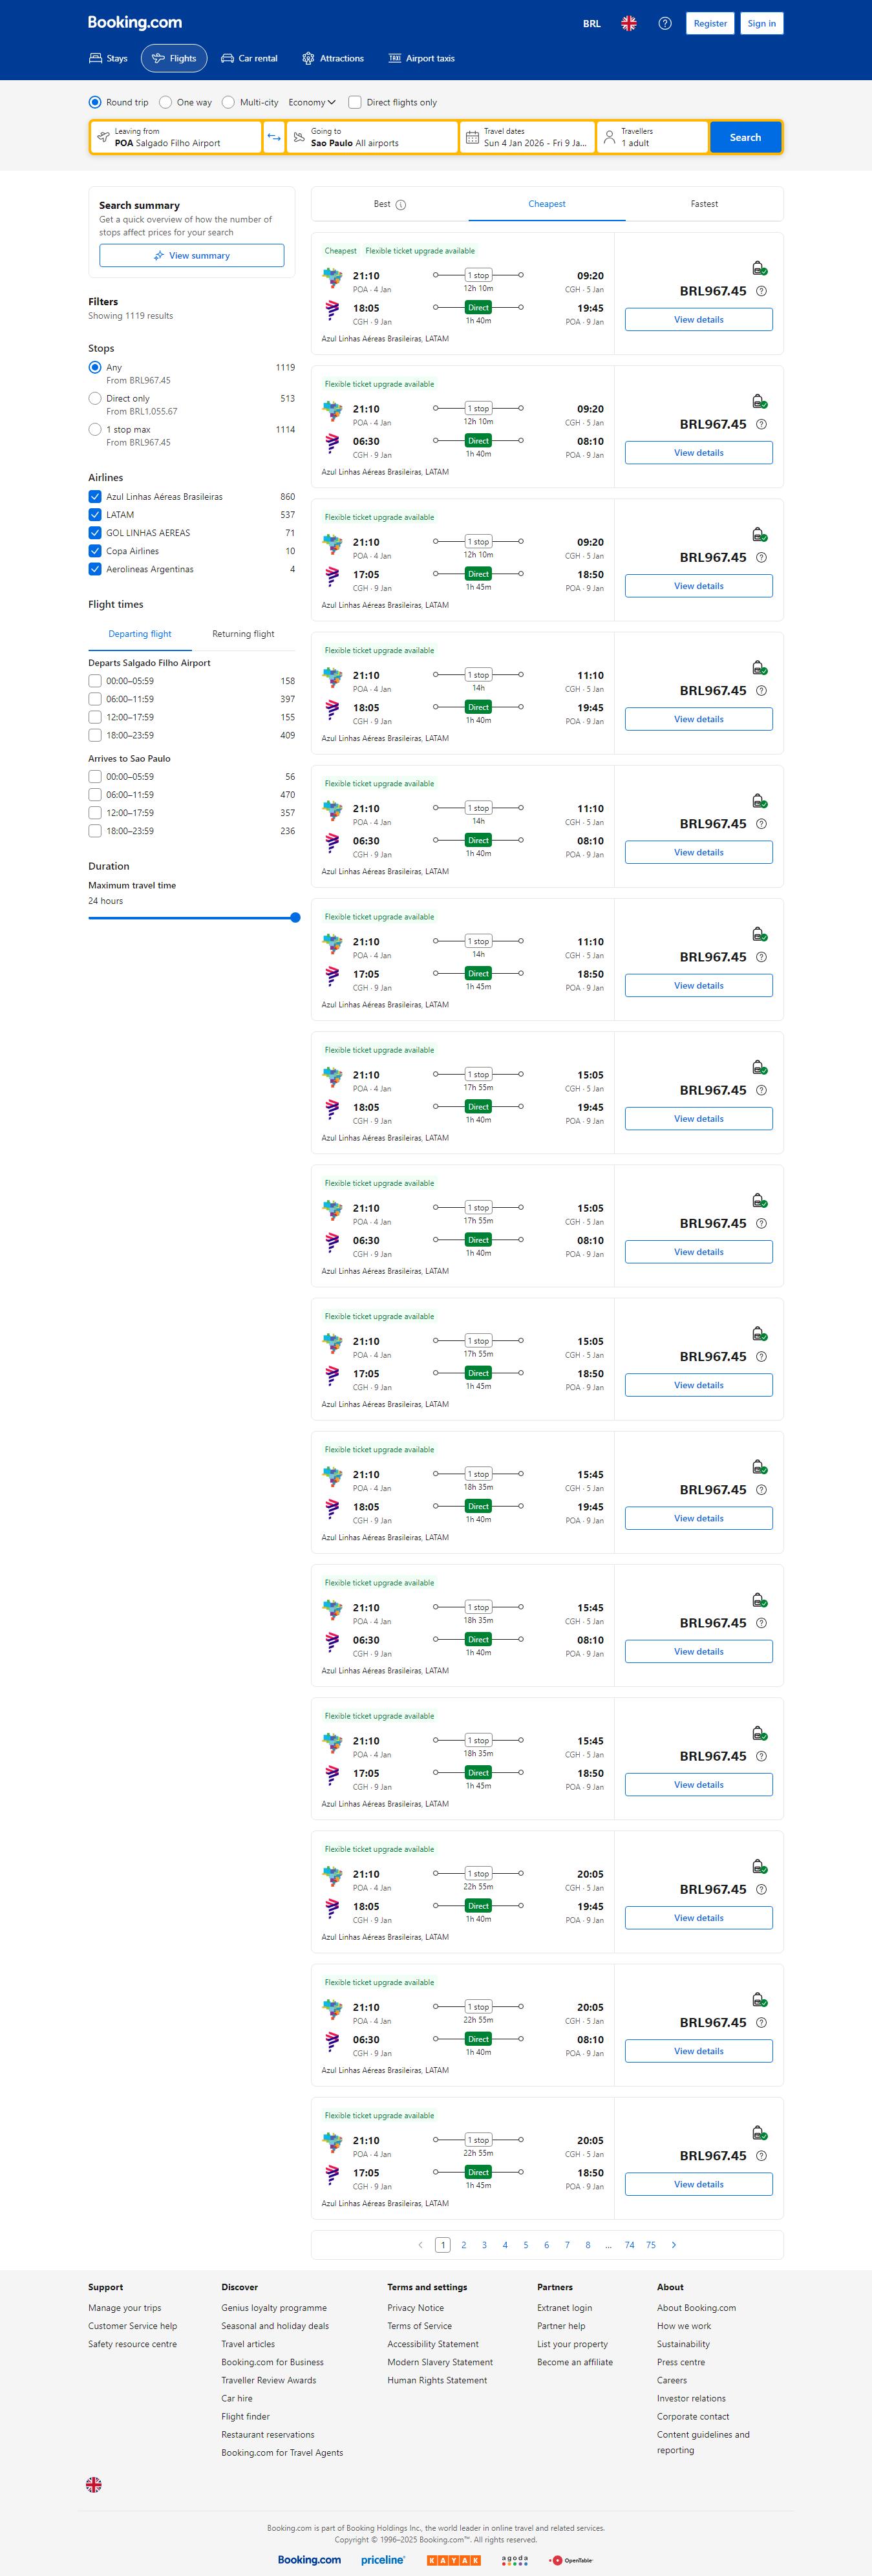Click the View summary button

pyautogui.click(x=191, y=256)
